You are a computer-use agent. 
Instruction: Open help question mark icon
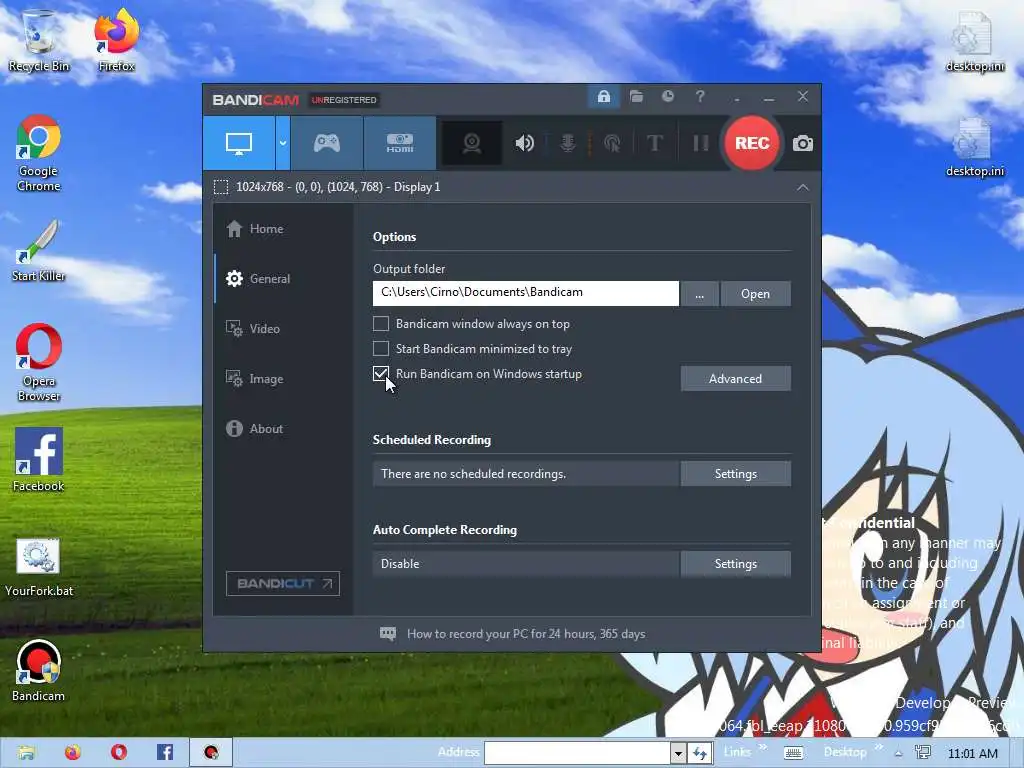[700, 97]
